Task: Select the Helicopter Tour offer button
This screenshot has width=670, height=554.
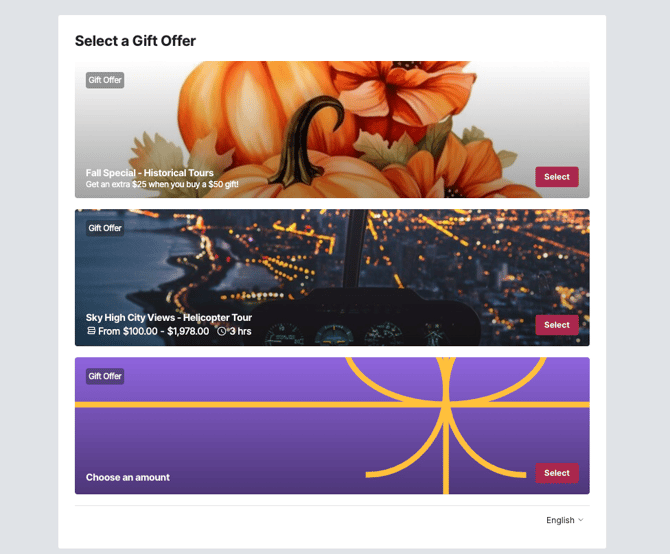Action: pyautogui.click(x=557, y=325)
